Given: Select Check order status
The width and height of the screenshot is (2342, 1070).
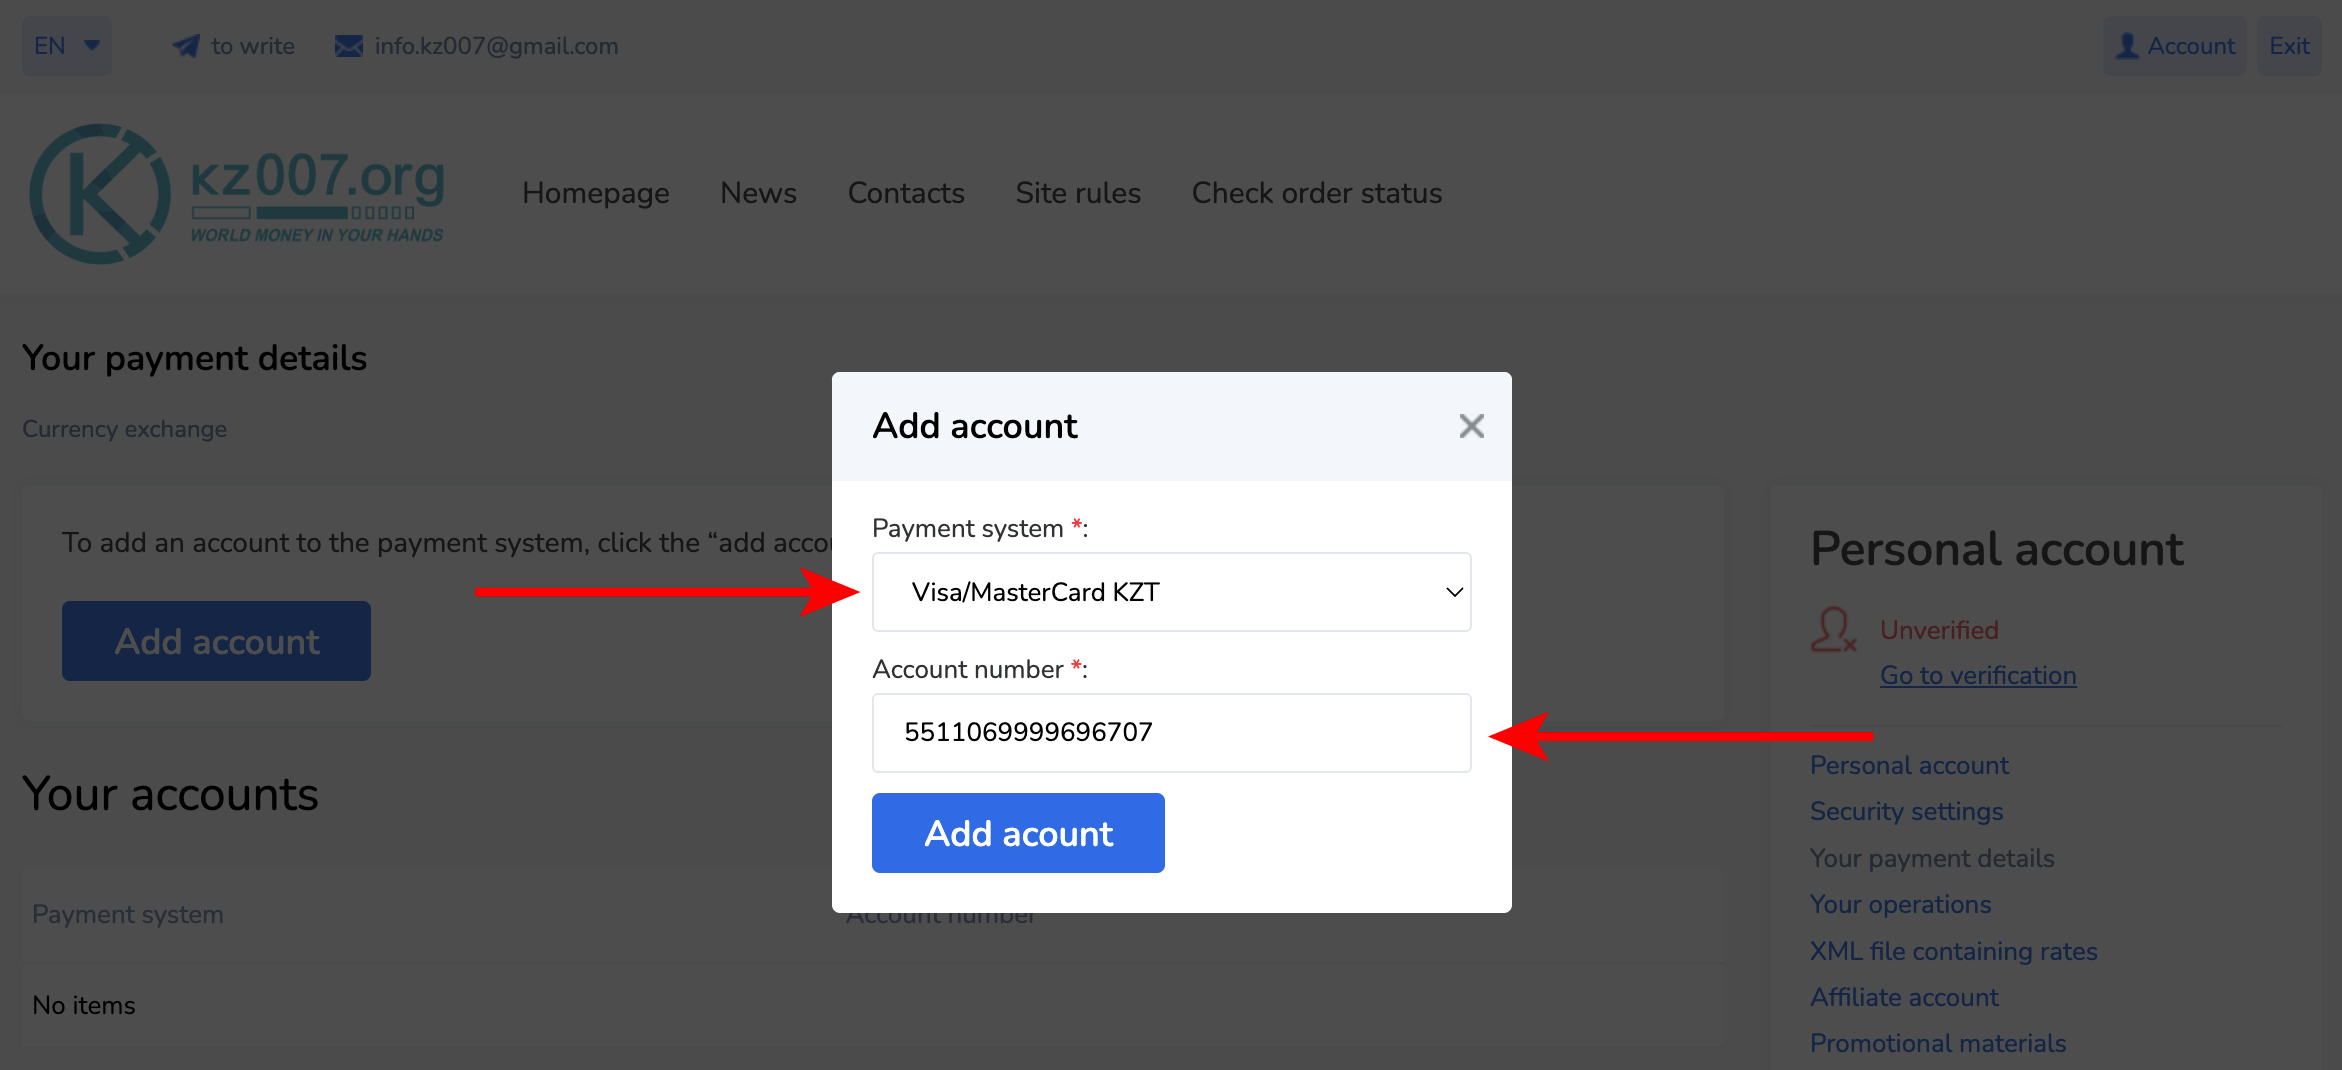Looking at the screenshot, I should click(x=1316, y=193).
